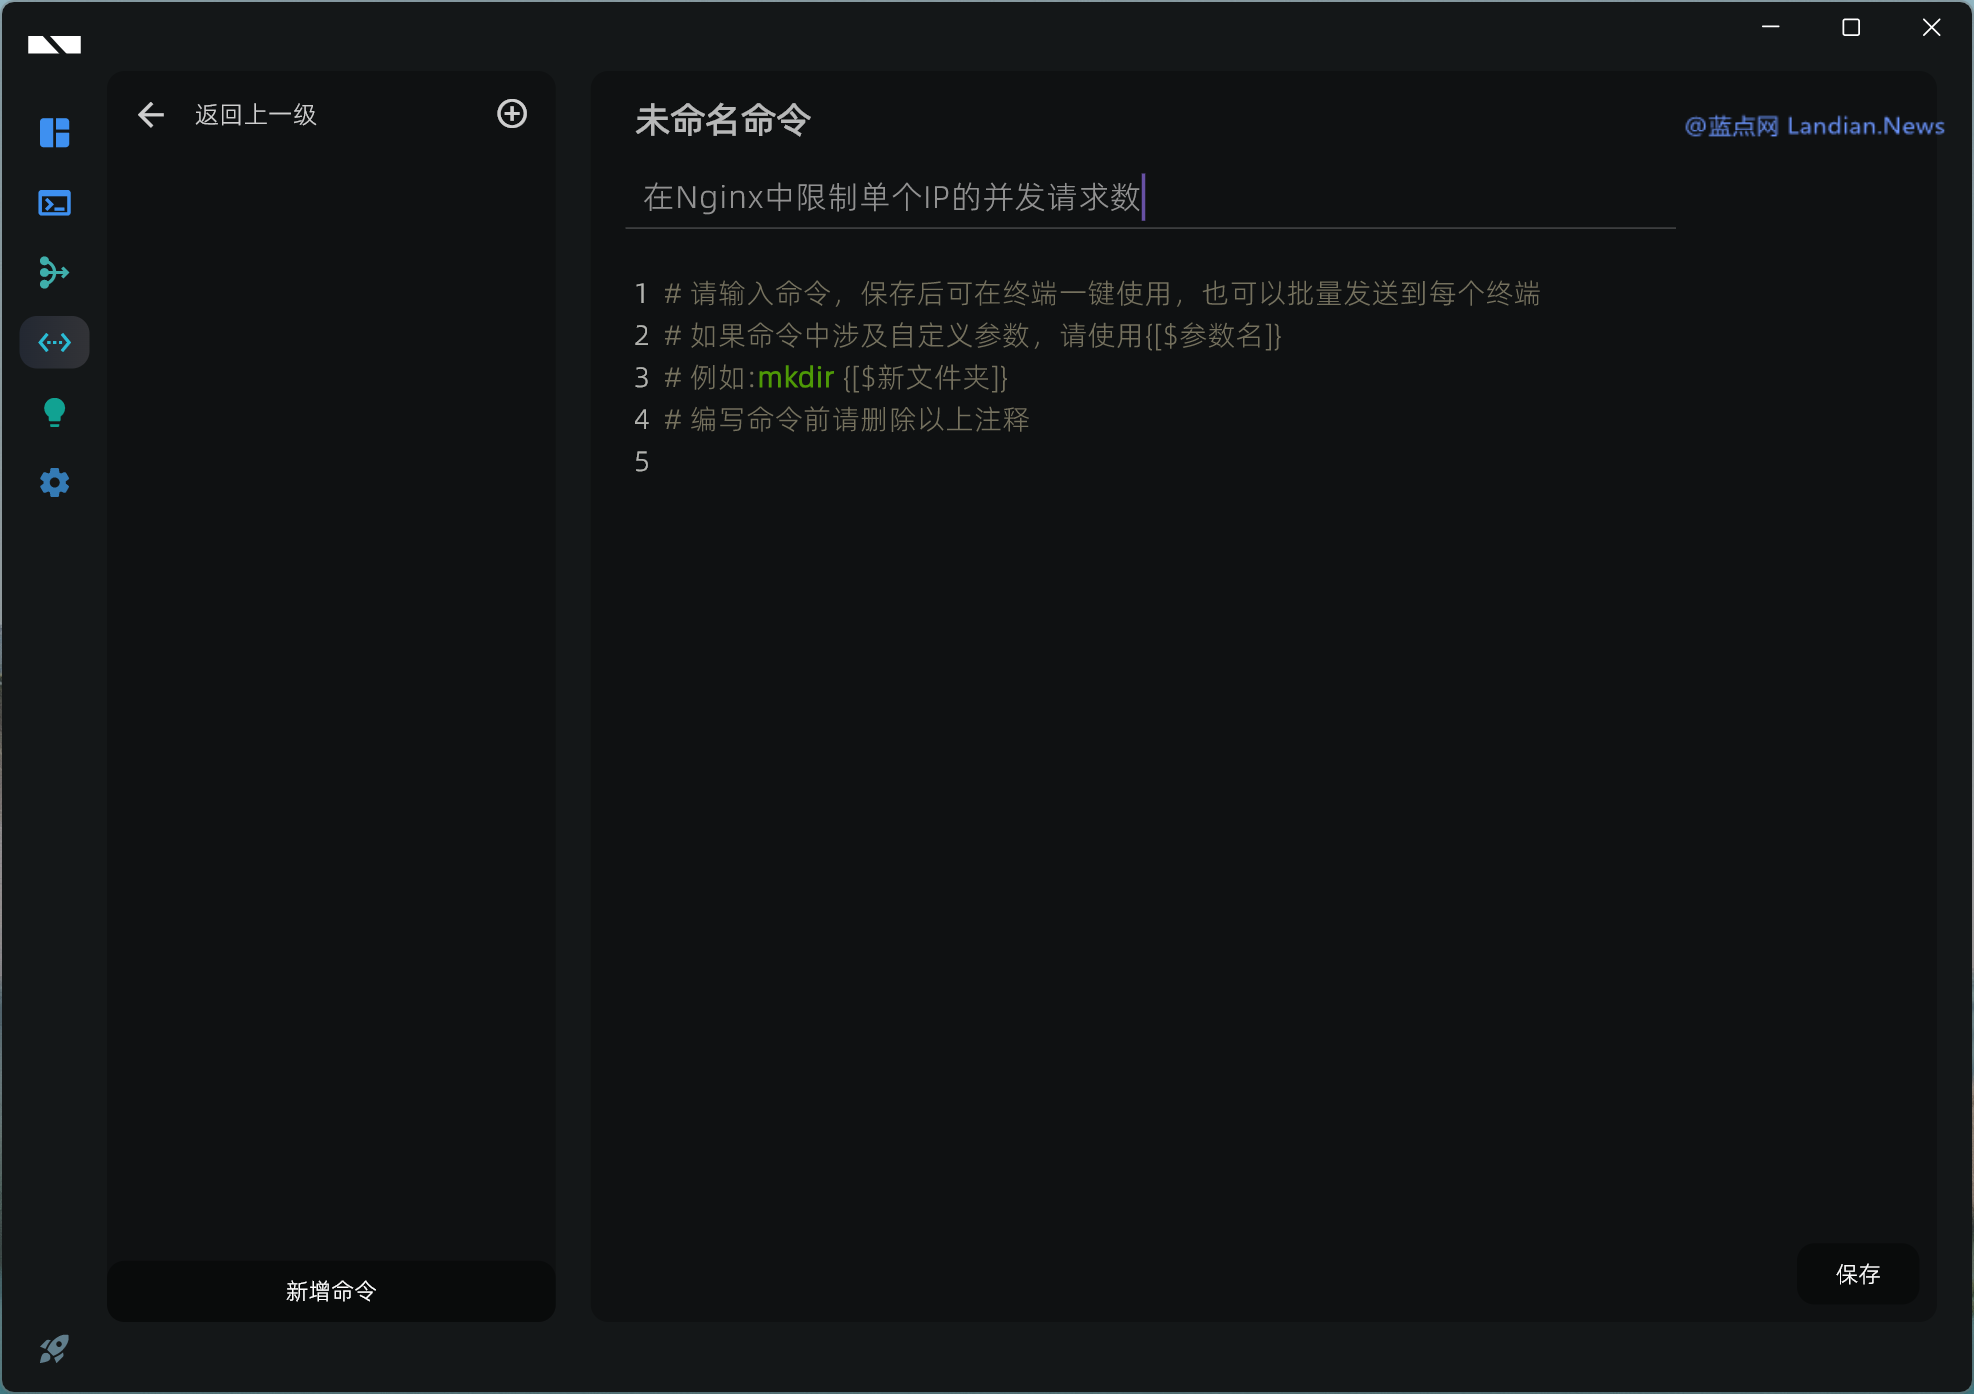This screenshot has height=1394, width=1974.
Task: Click the 返回上一级 label
Action: click(256, 115)
